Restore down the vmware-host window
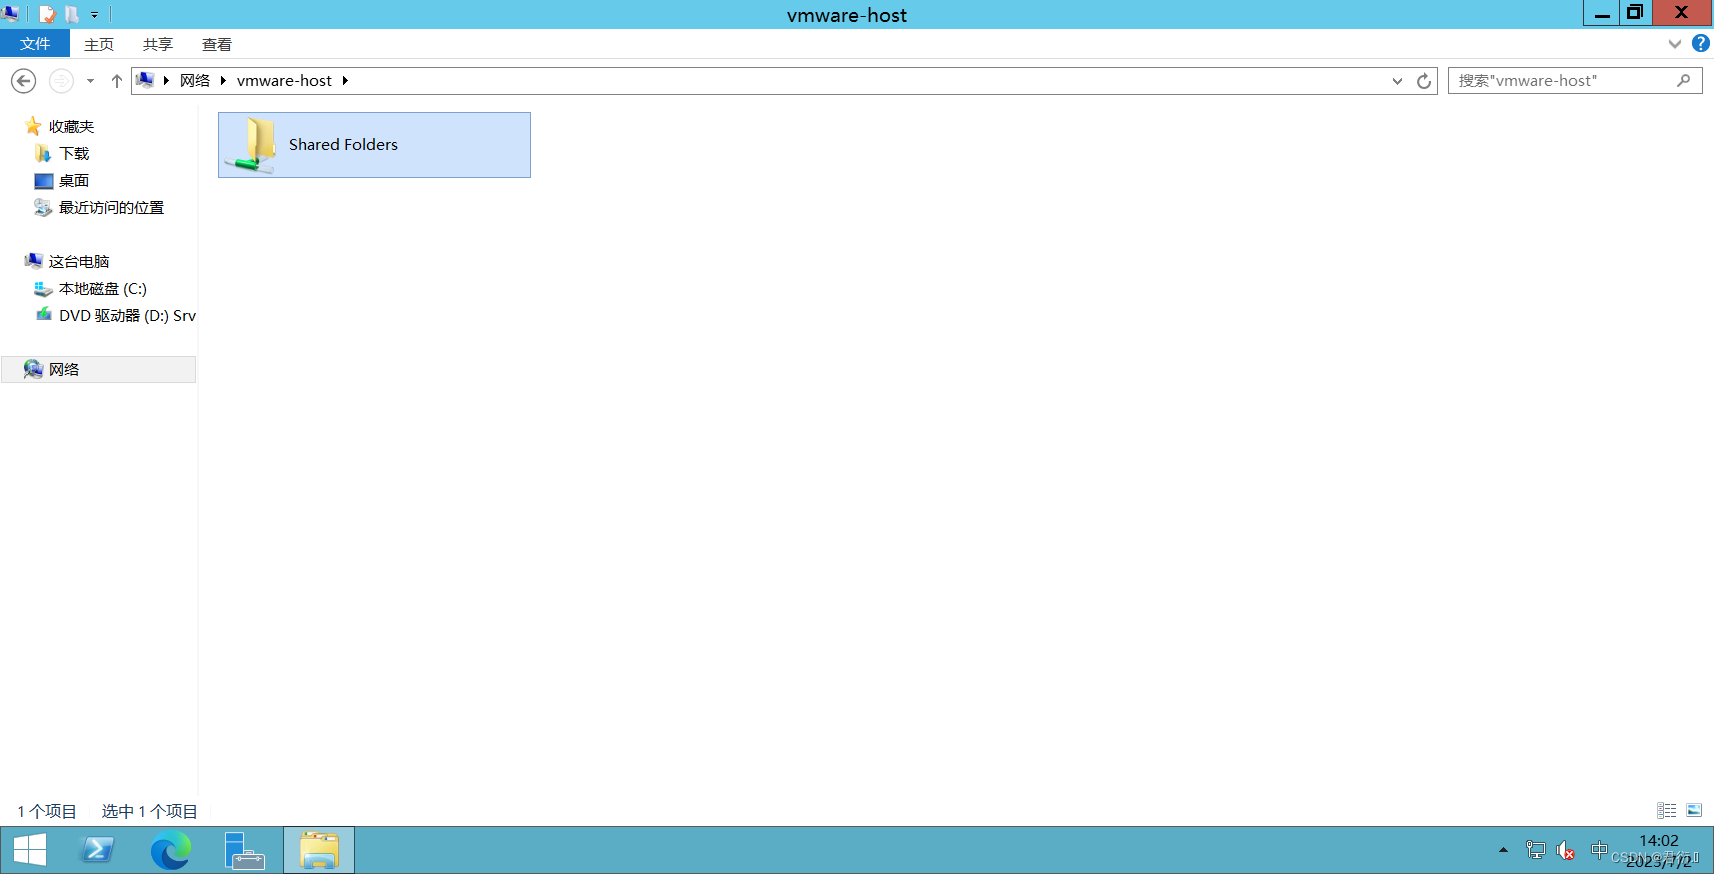Image resolution: width=1714 pixels, height=874 pixels. (1636, 13)
